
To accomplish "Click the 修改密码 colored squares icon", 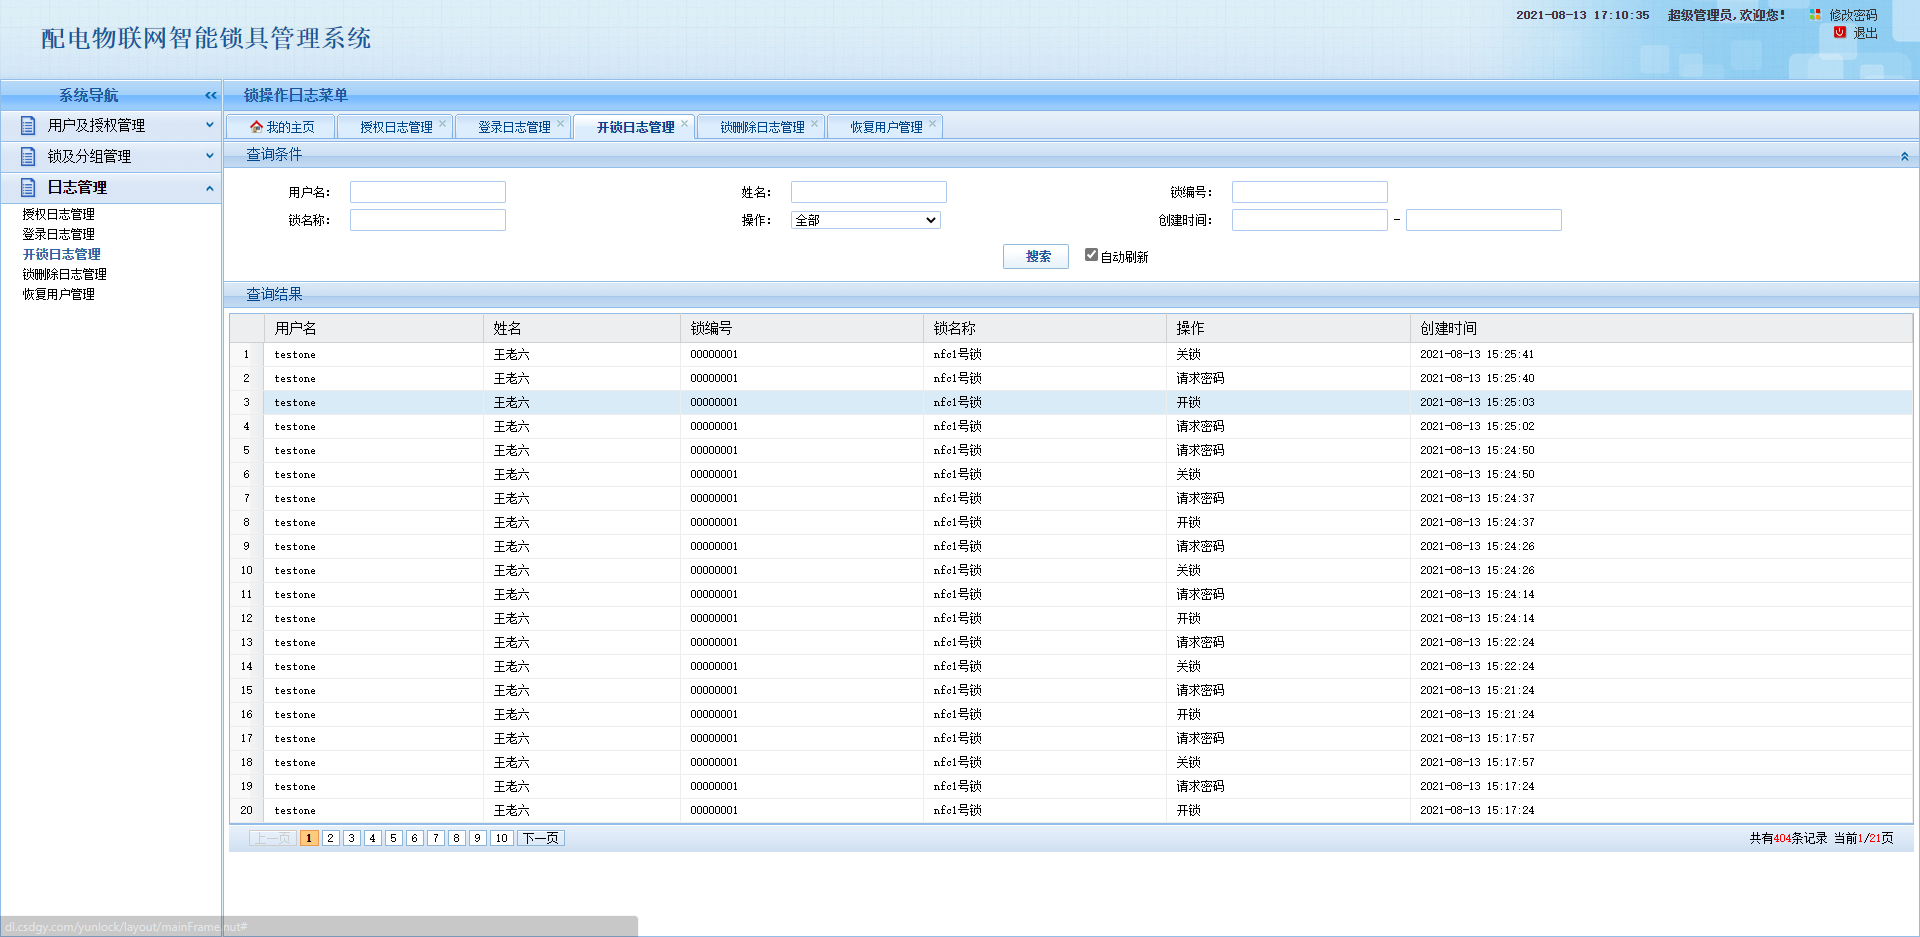I will [1815, 15].
